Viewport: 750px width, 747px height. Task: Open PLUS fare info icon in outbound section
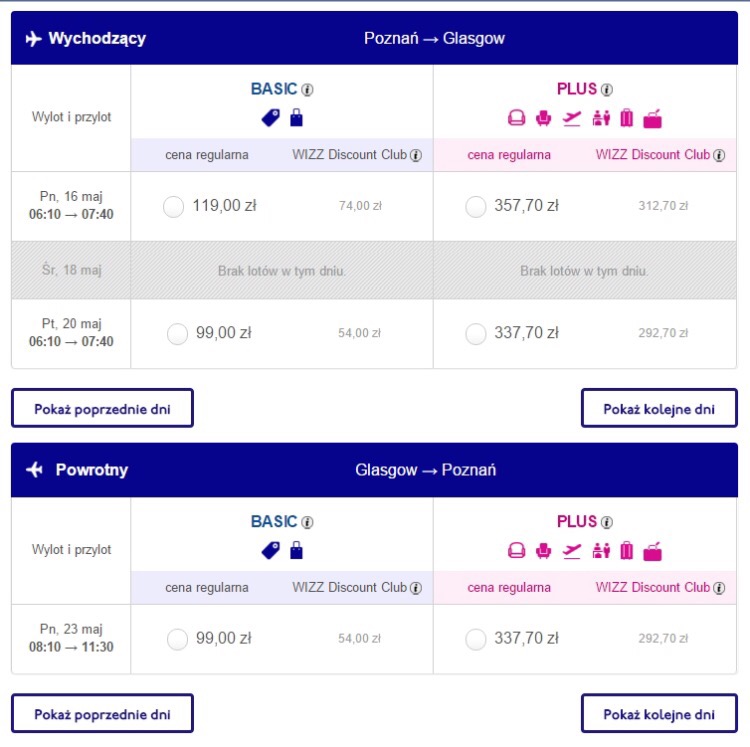pyautogui.click(x=607, y=89)
